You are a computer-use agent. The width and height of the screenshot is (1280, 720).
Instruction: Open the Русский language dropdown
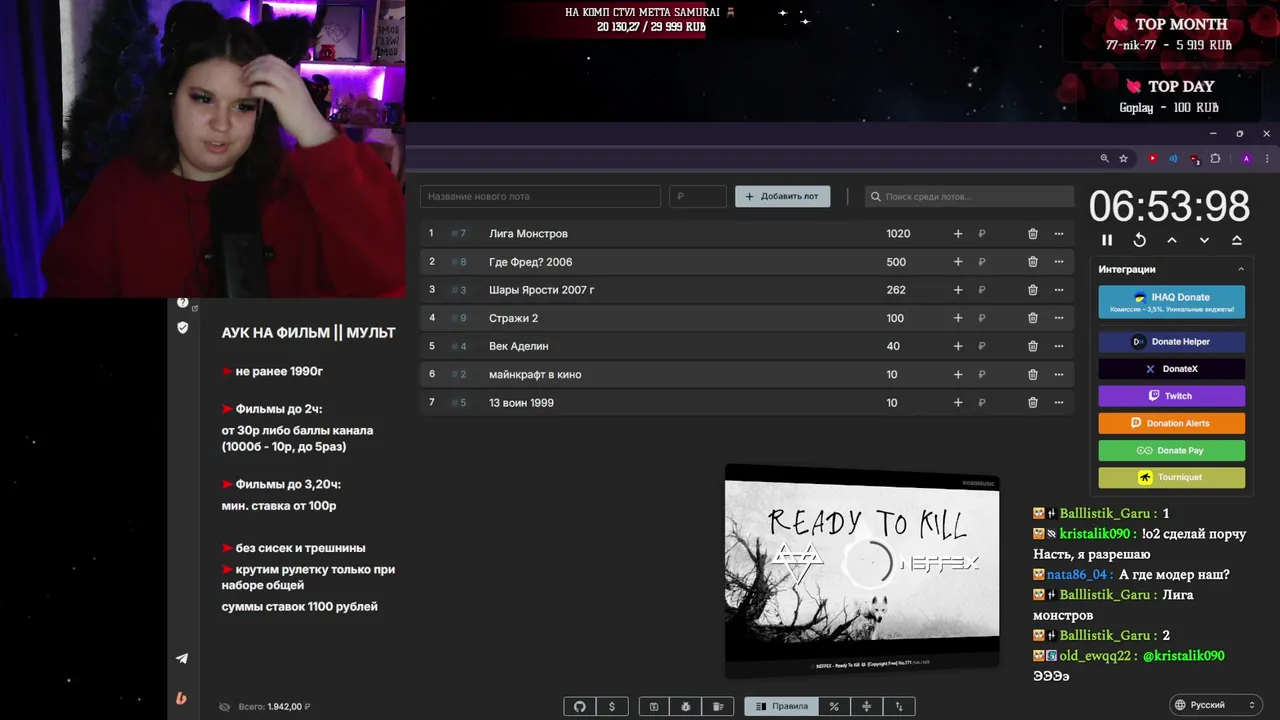point(1215,705)
